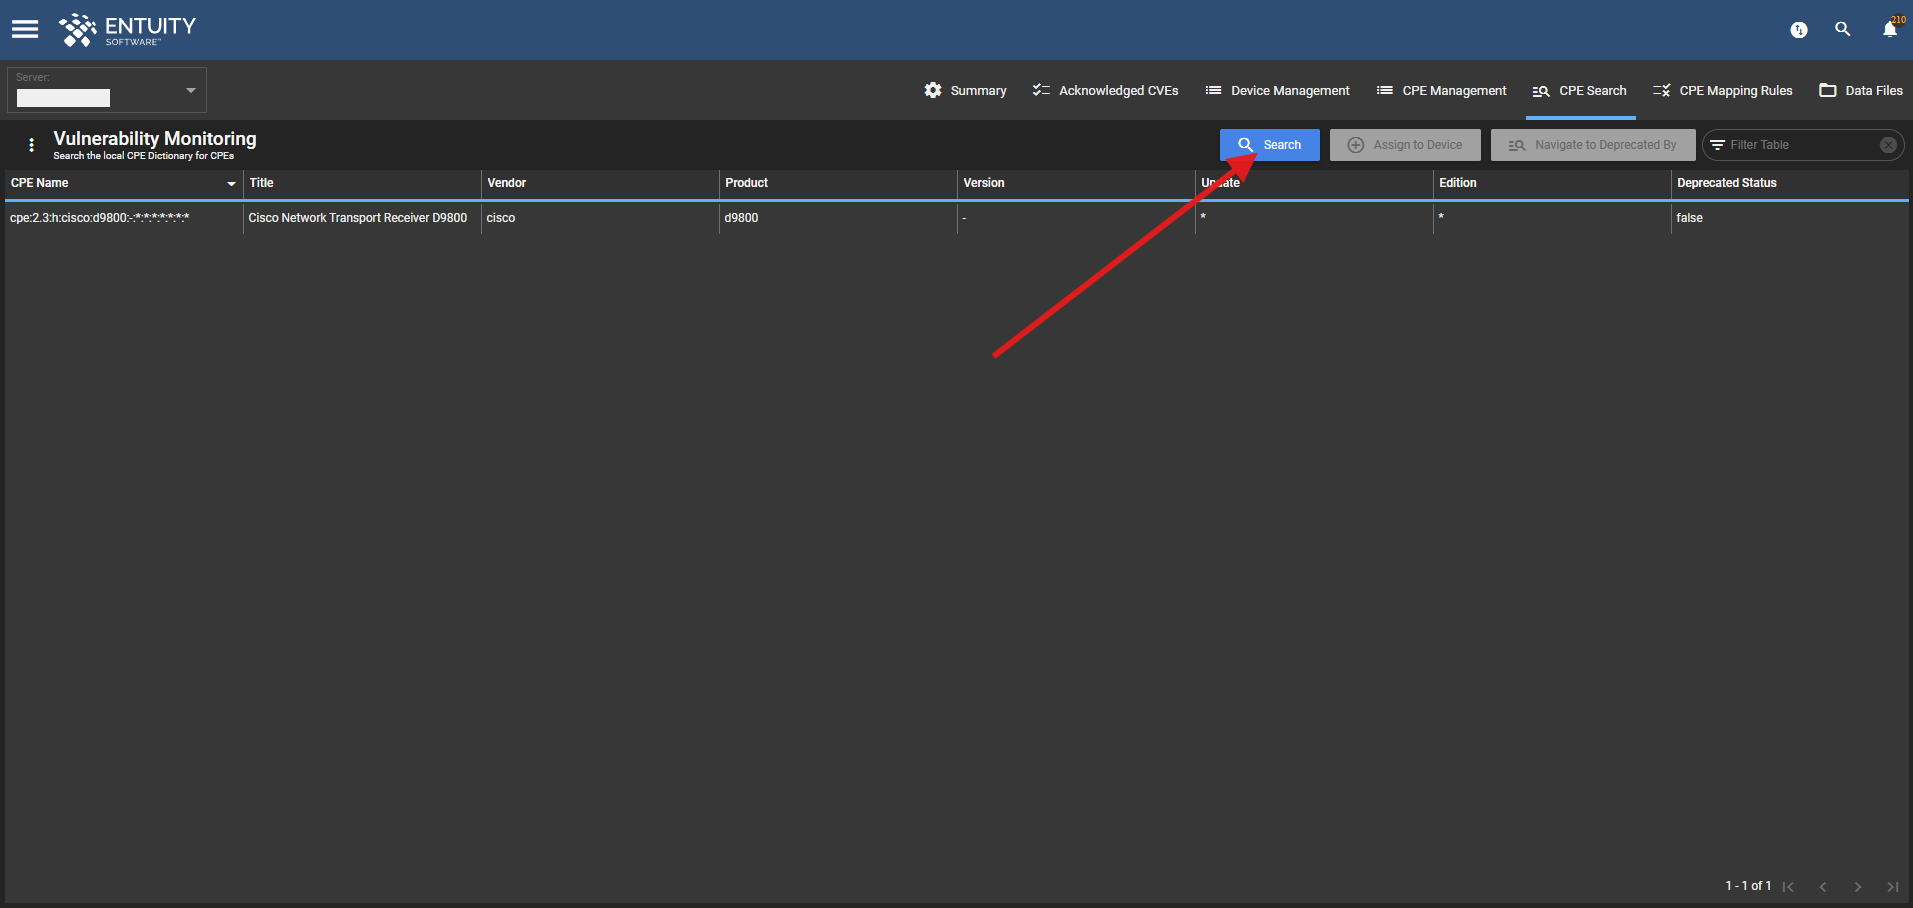The image size is (1913, 908).
Task: Go to the next results page
Action: 1858,887
